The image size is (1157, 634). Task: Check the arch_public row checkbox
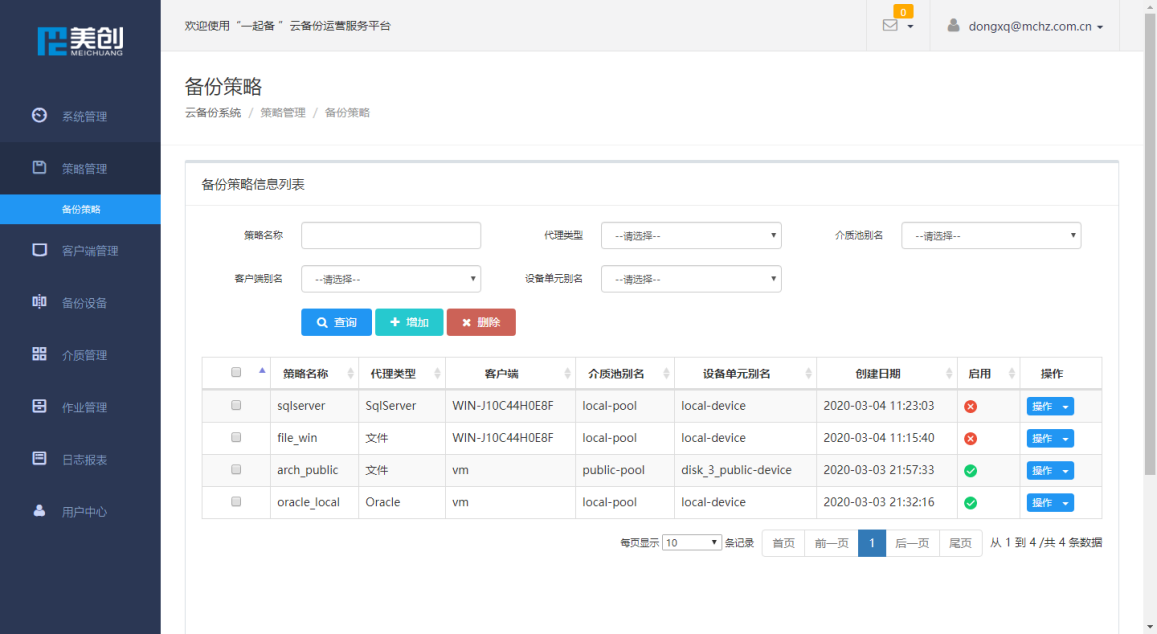[x=236, y=469]
